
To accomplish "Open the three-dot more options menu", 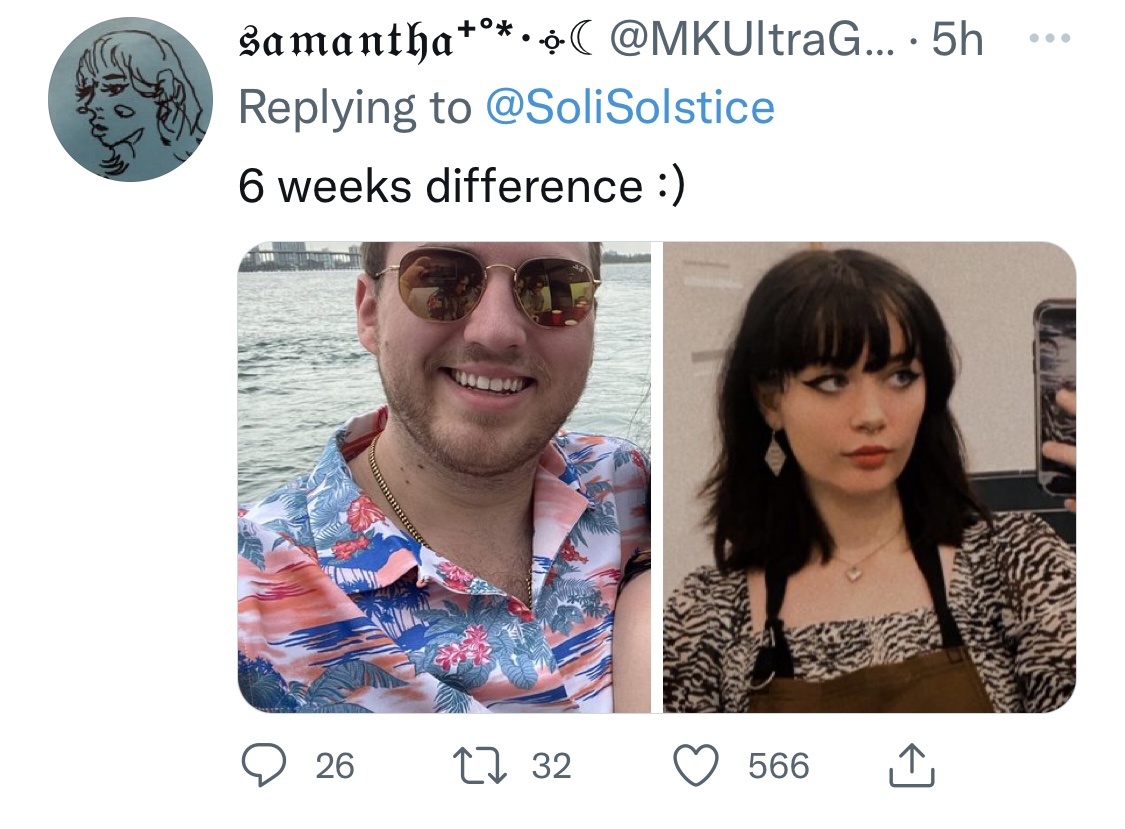I will tap(1050, 38).
